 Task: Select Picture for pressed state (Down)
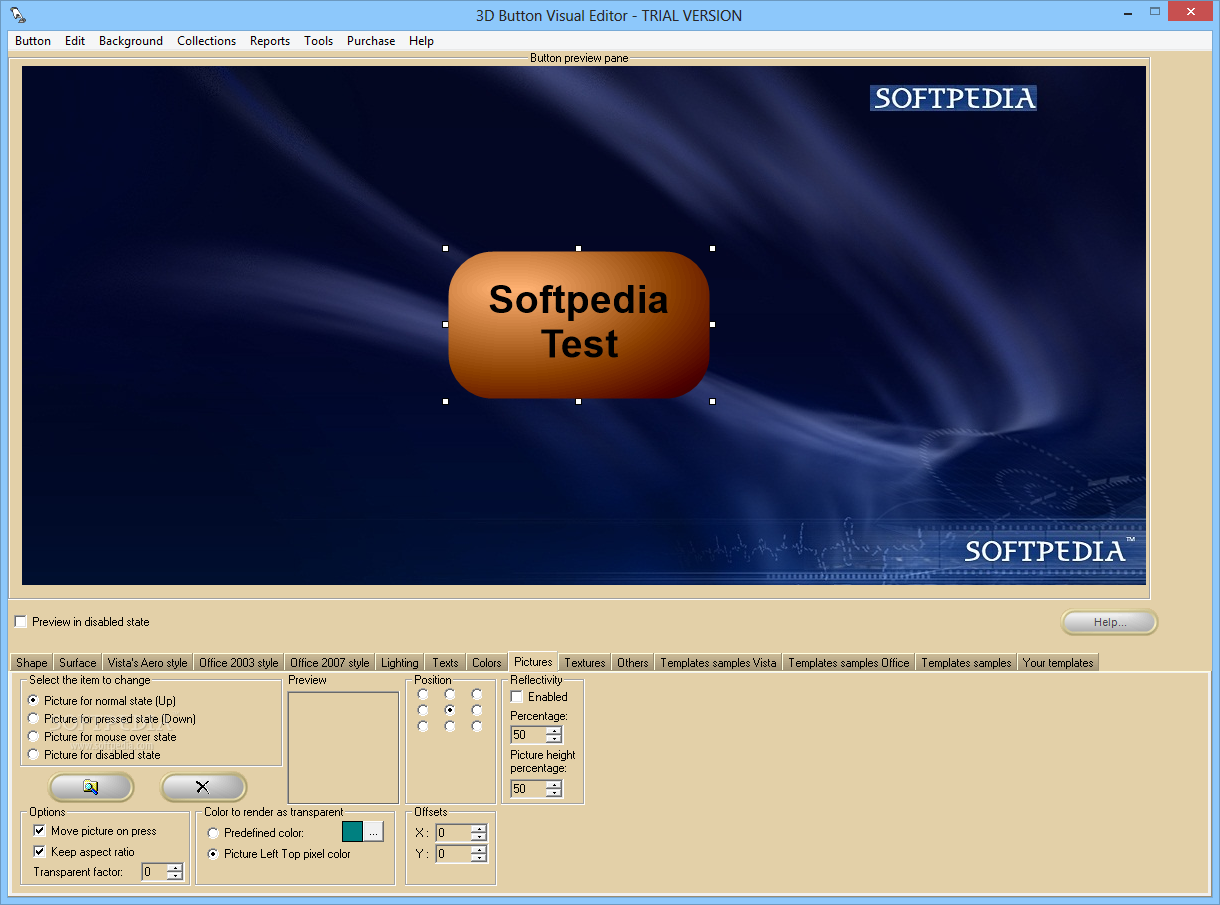[34, 719]
